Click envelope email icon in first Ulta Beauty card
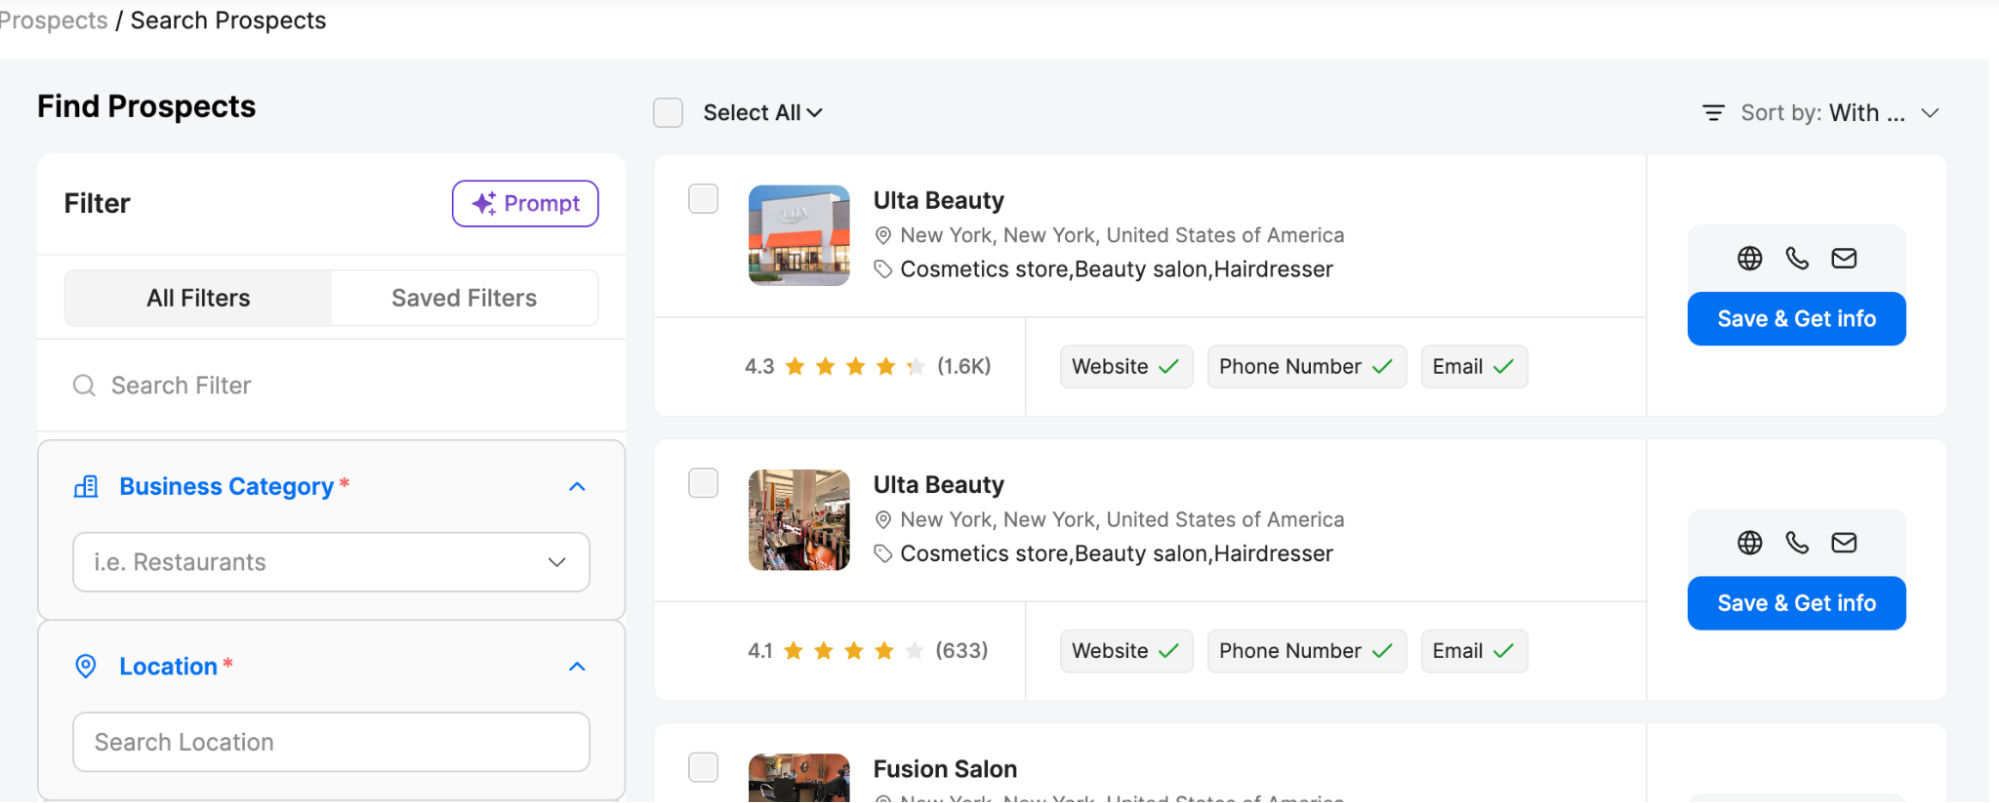The height and width of the screenshot is (803, 1999). click(1844, 259)
